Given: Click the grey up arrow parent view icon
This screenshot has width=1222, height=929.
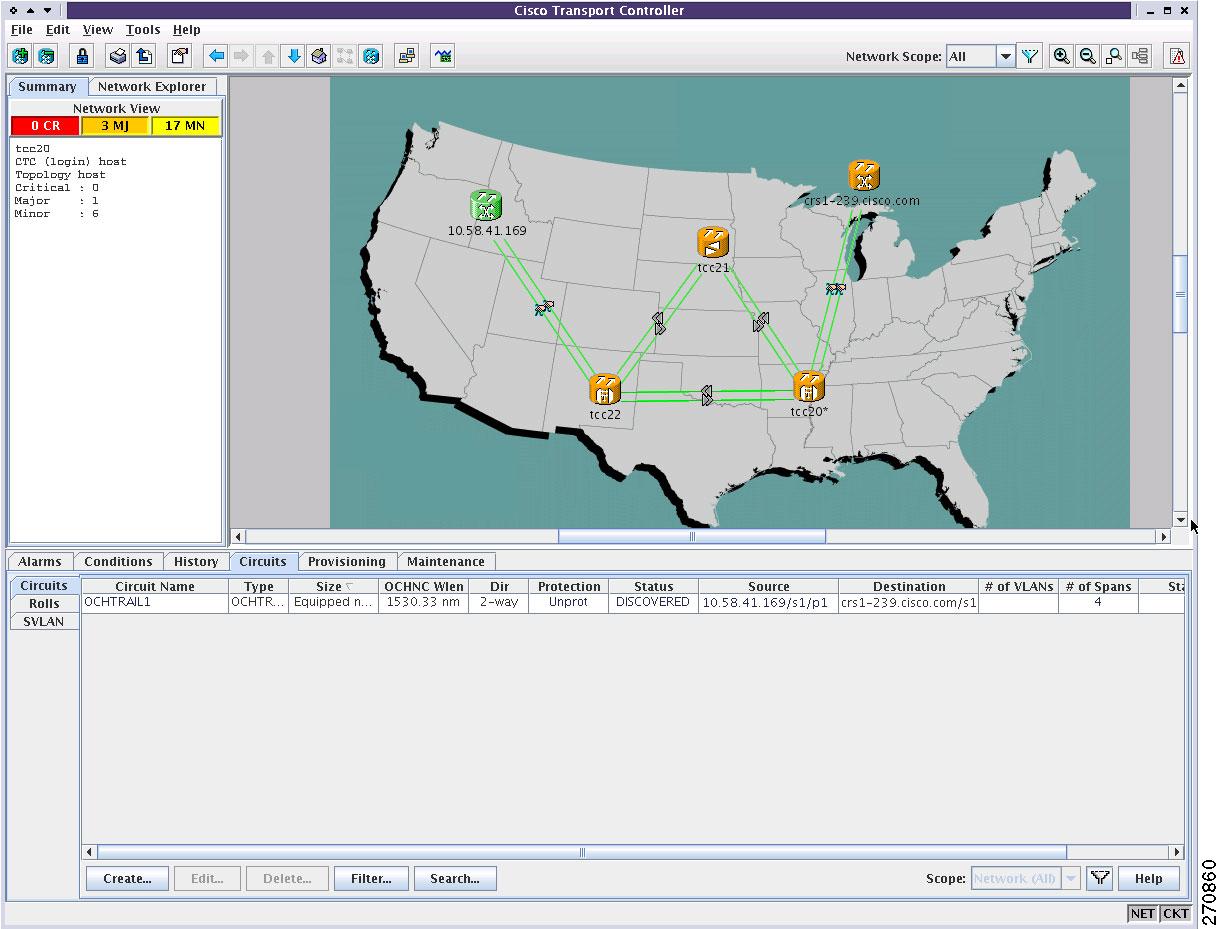Looking at the screenshot, I should [268, 56].
